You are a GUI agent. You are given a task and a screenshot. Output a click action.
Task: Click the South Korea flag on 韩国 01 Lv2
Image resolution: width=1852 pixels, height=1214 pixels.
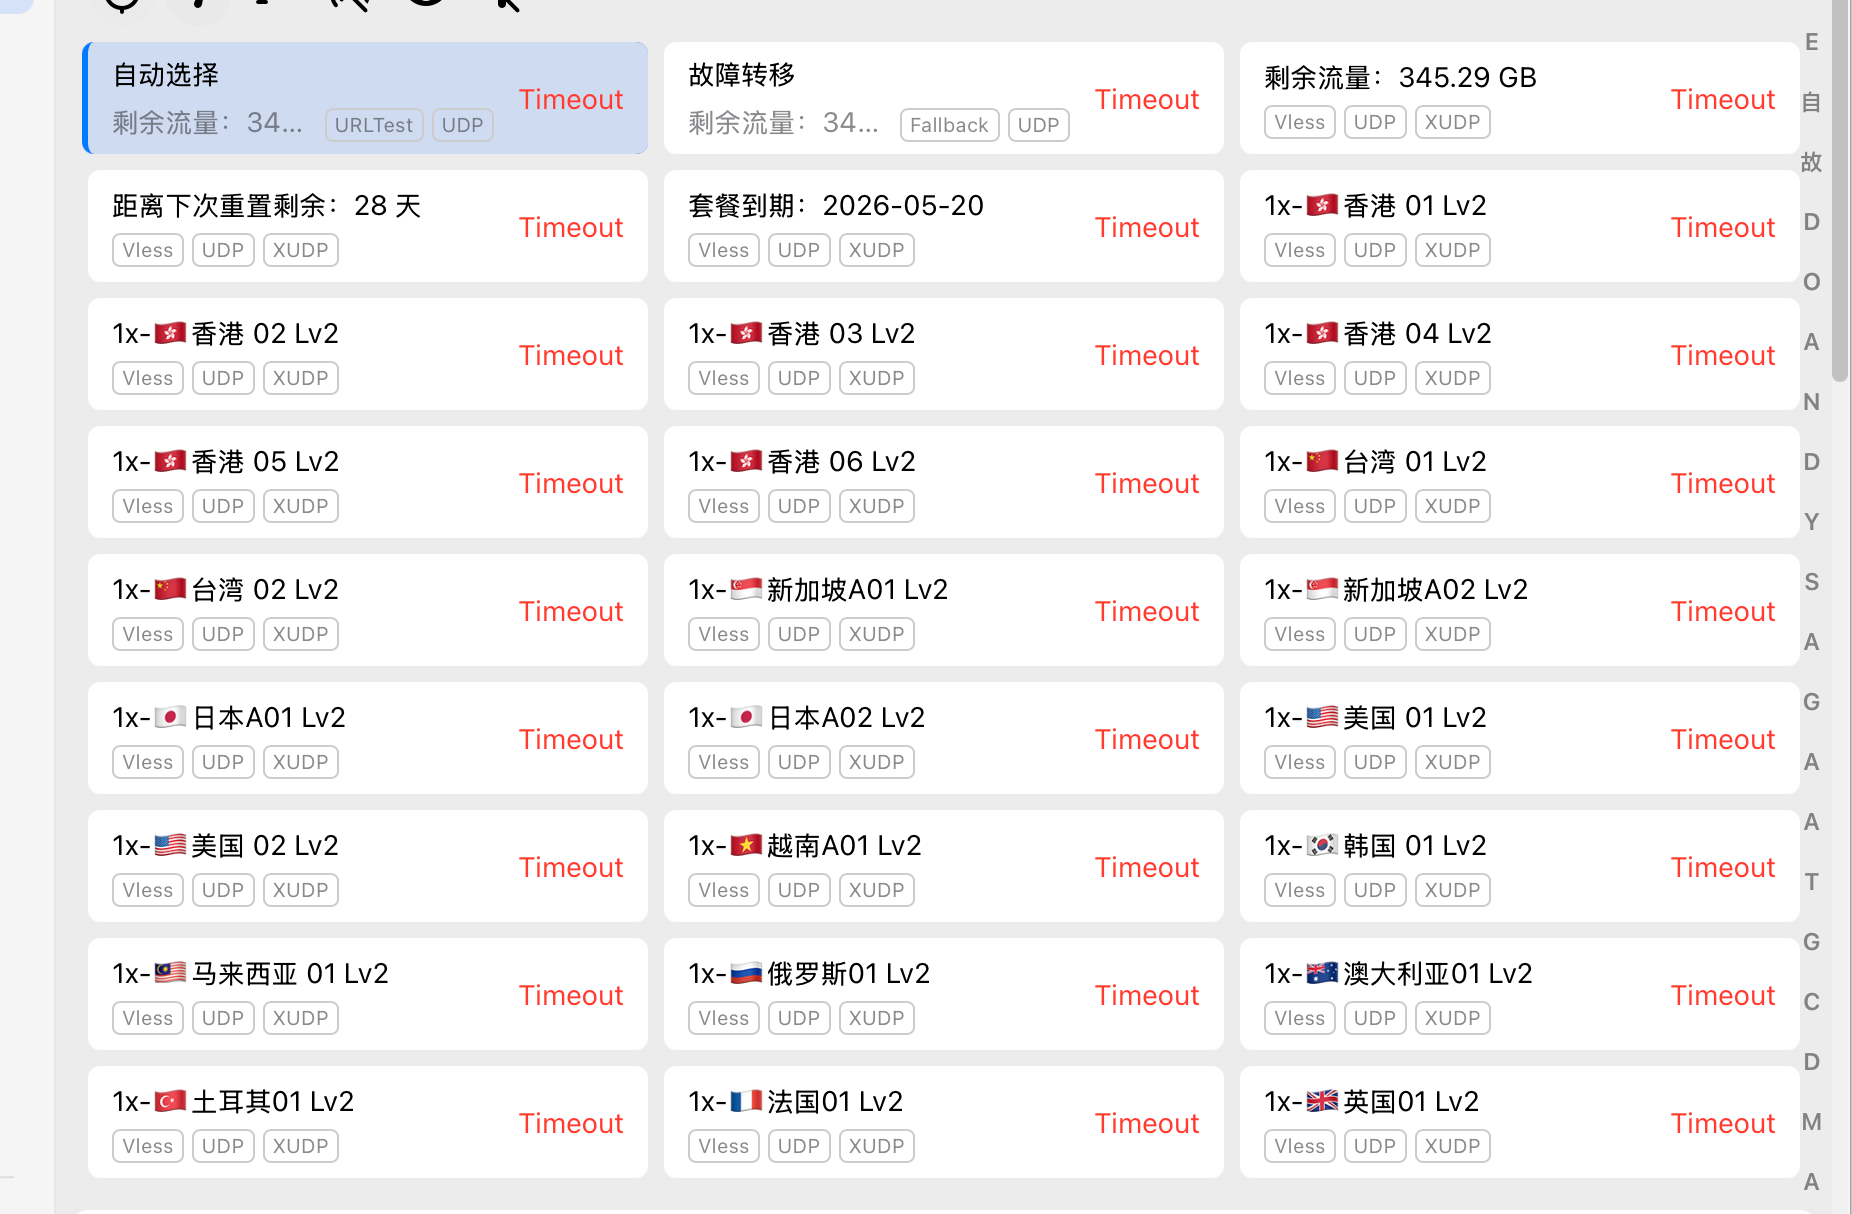point(1322,845)
